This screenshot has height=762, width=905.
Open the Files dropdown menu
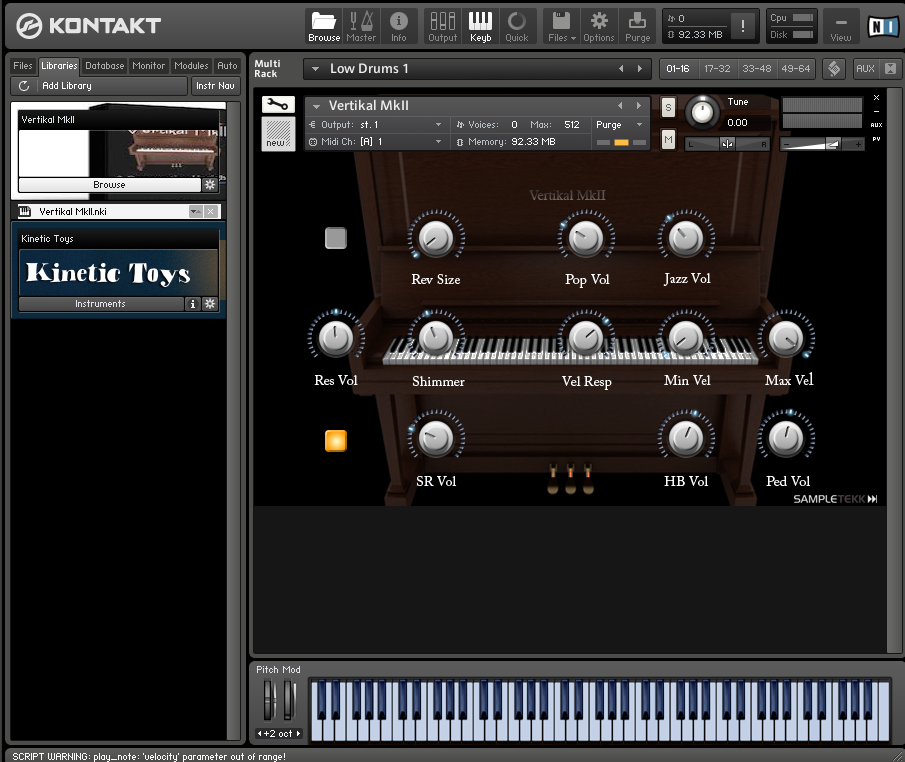562,27
